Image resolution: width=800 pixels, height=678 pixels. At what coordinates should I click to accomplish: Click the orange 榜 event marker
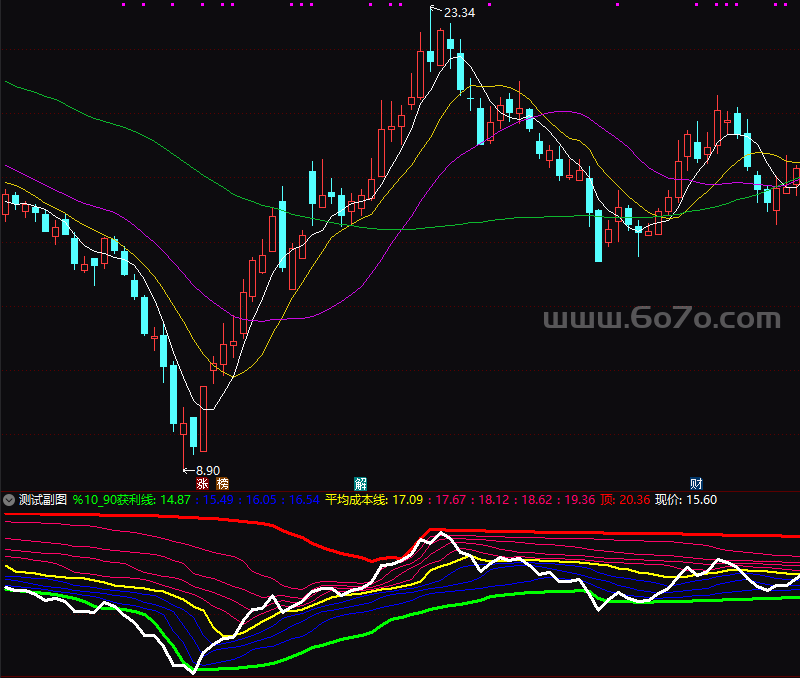222,484
